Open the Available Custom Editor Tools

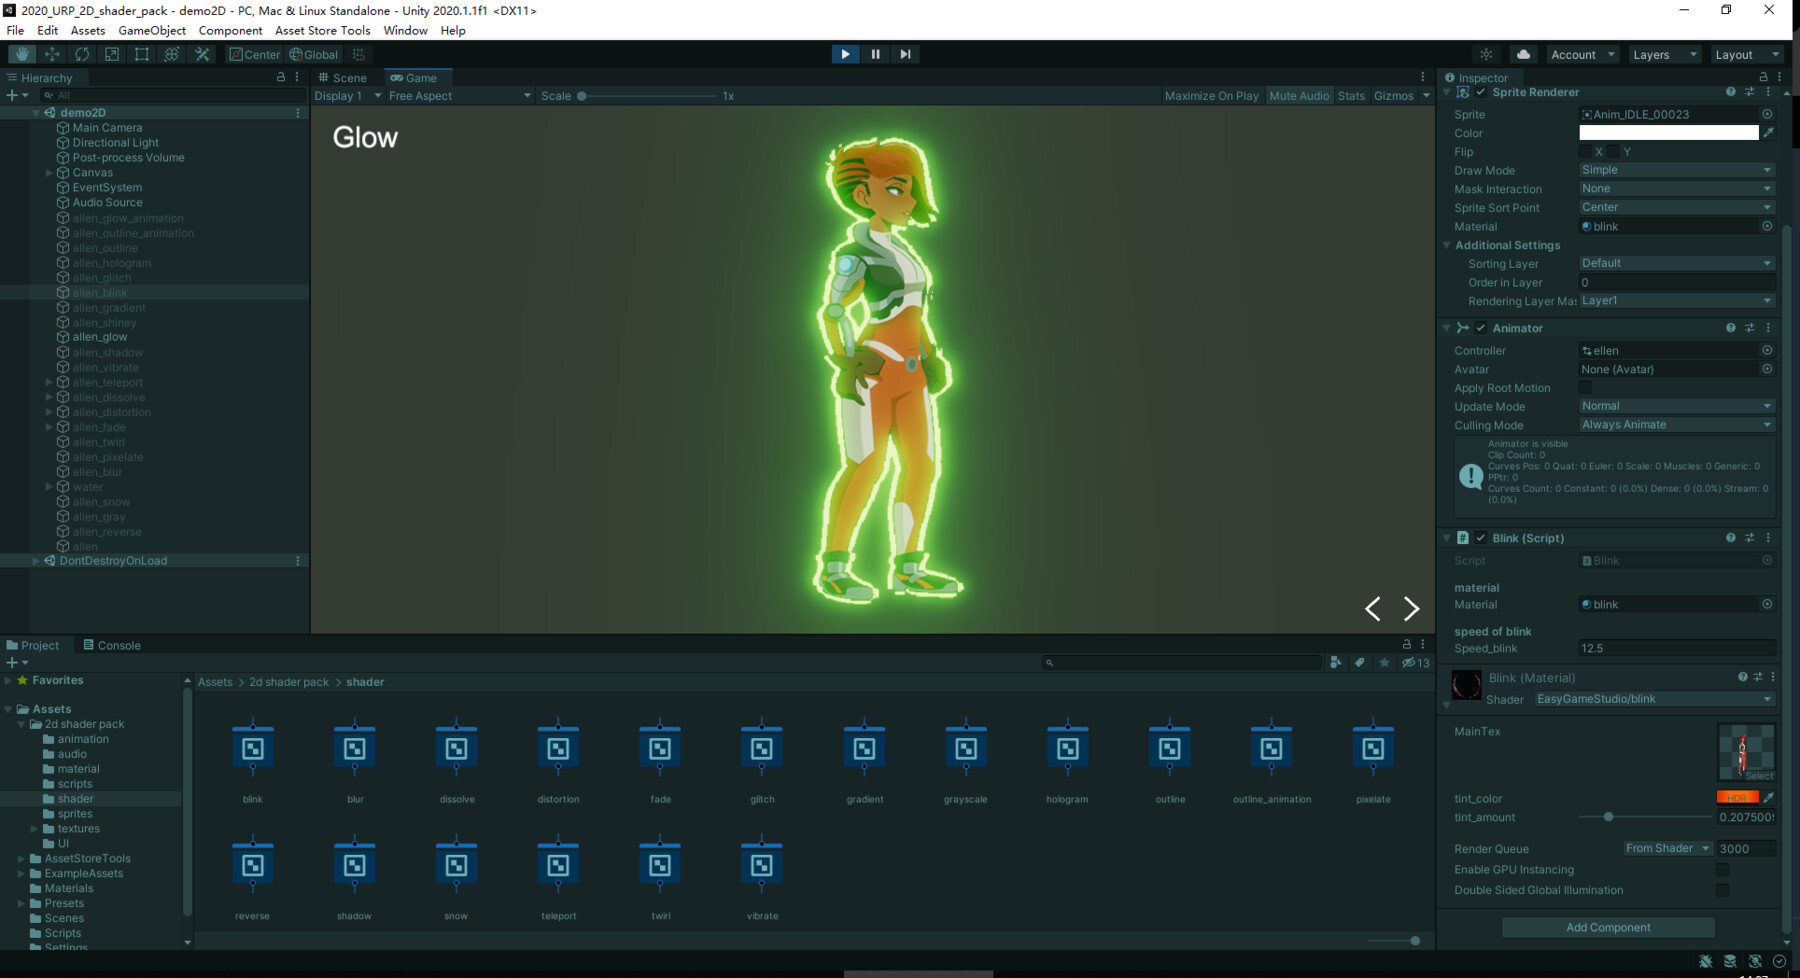pos(202,54)
